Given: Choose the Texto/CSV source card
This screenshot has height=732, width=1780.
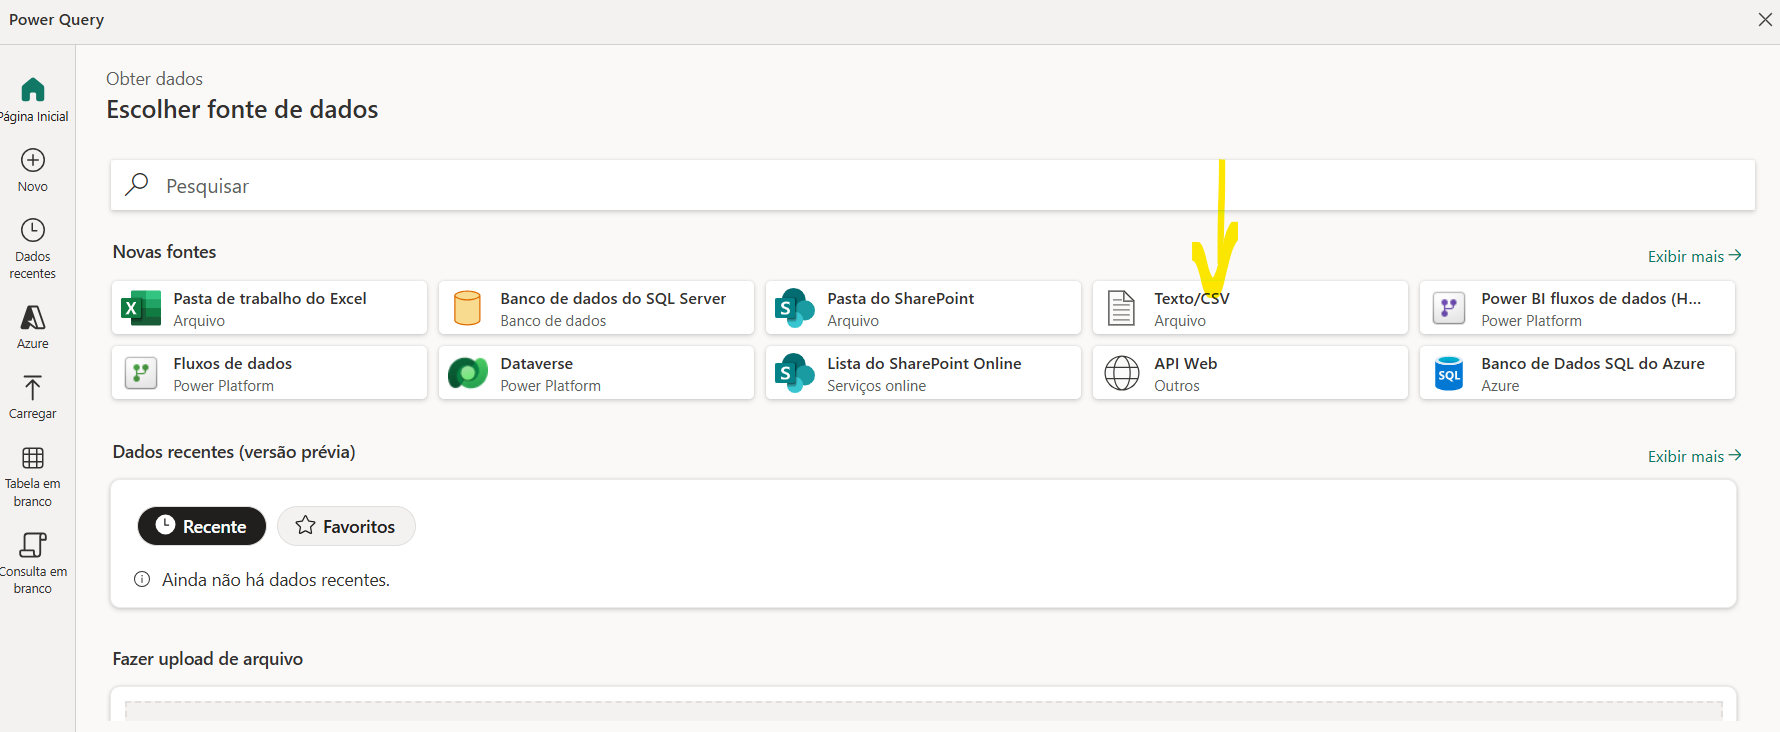Looking at the screenshot, I should (x=1250, y=308).
